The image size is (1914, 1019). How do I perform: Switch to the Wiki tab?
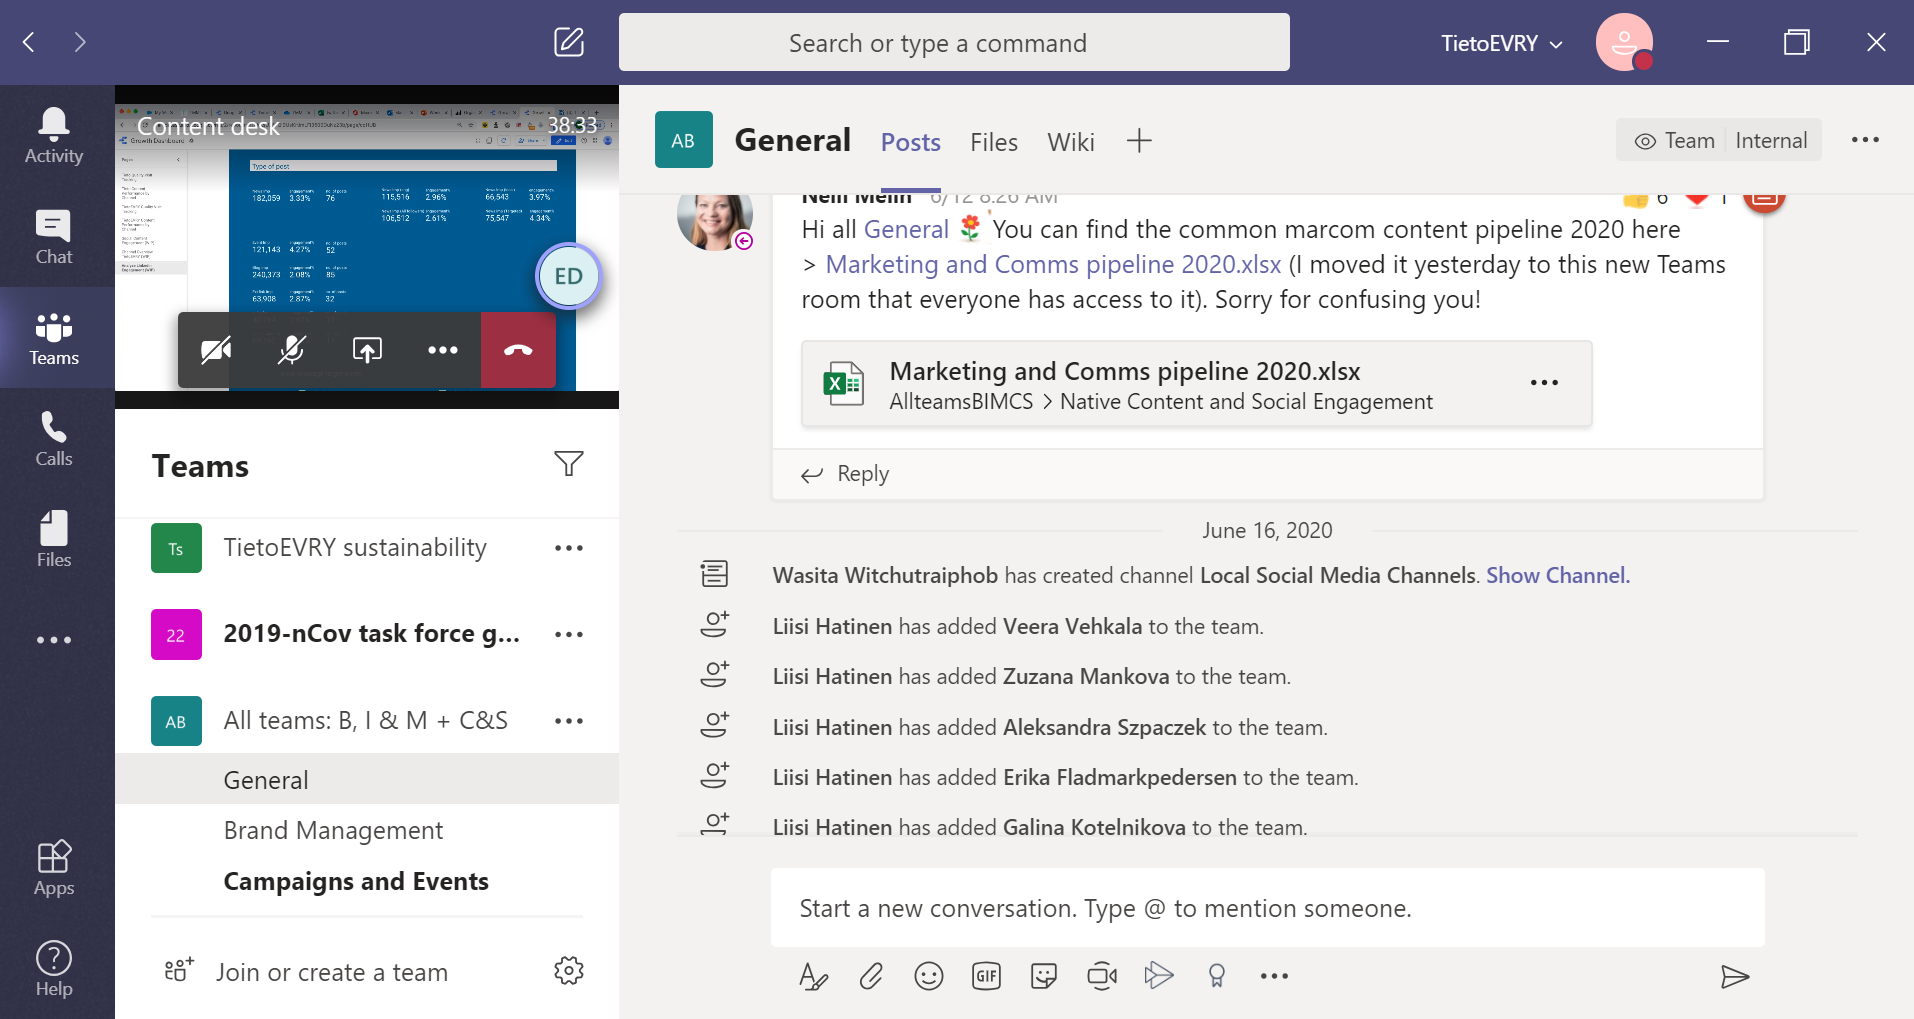[x=1070, y=142]
